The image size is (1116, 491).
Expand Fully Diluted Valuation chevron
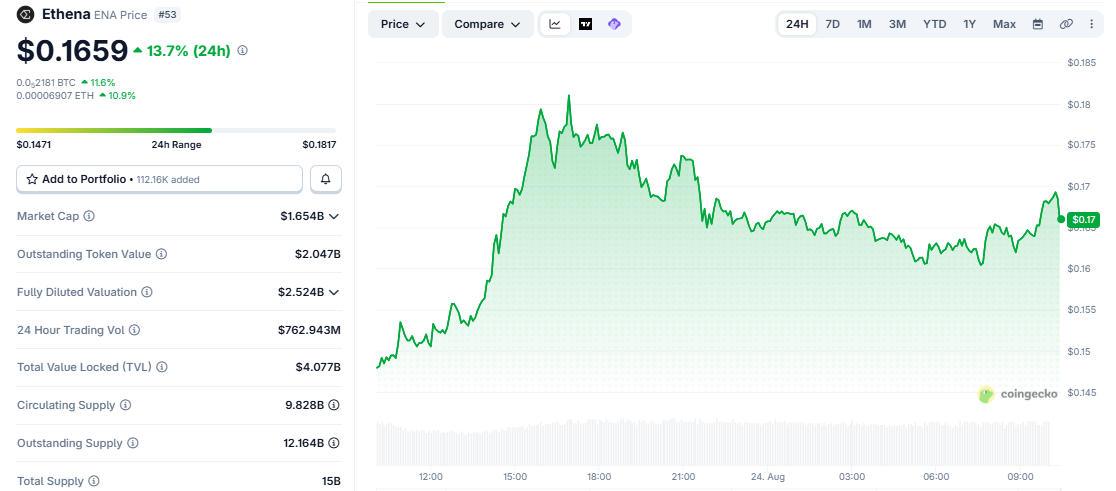pyautogui.click(x=334, y=292)
